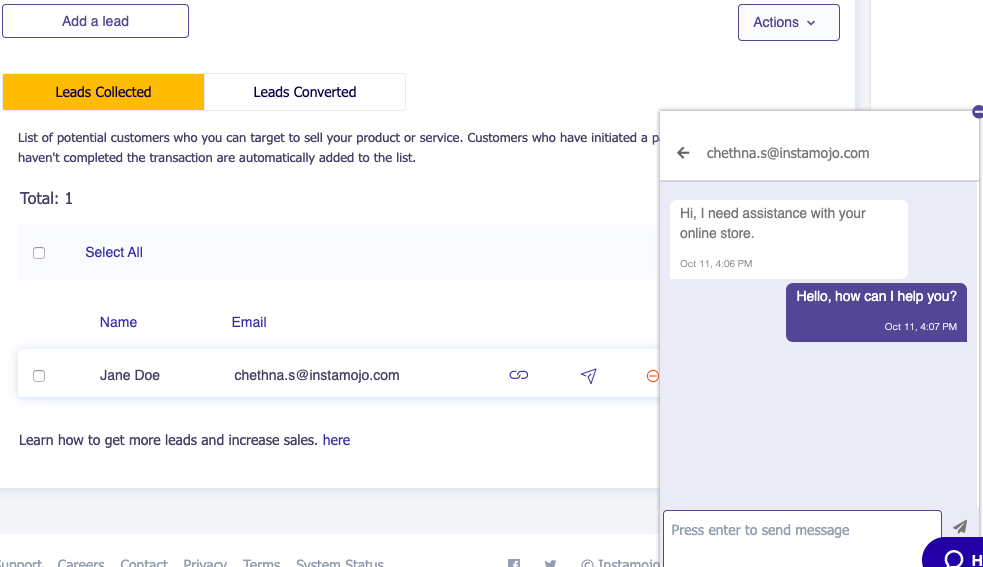Focus the 'Press enter to send message' field
This screenshot has width=983, height=567.
pos(802,530)
